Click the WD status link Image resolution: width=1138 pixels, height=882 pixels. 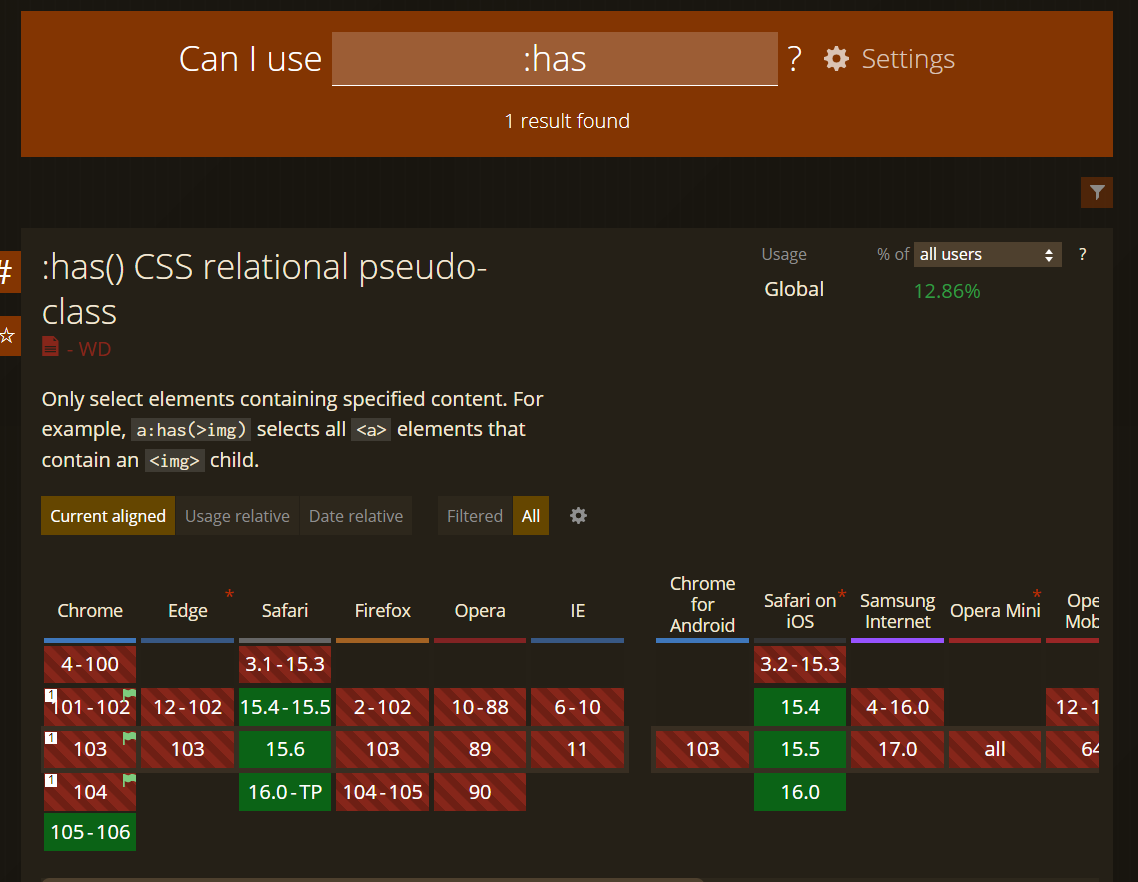coord(94,349)
